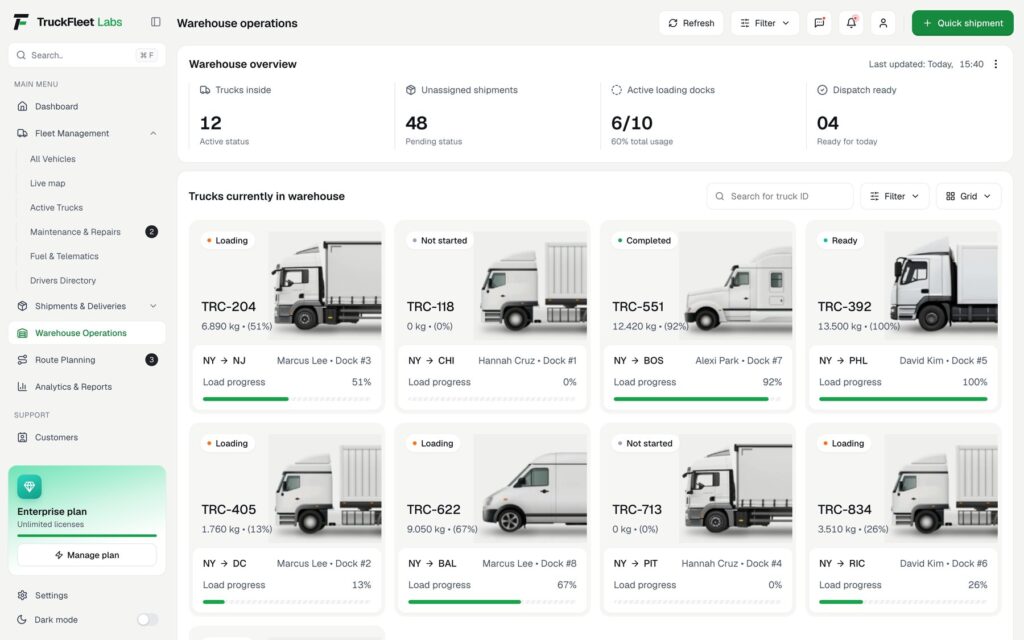Click the Route Planning icon

22,360
